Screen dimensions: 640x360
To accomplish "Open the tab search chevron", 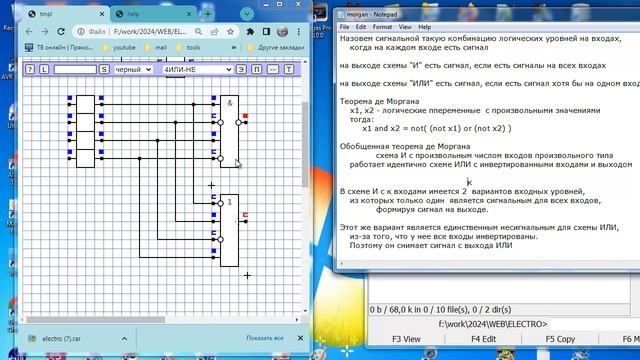I will (x=247, y=14).
